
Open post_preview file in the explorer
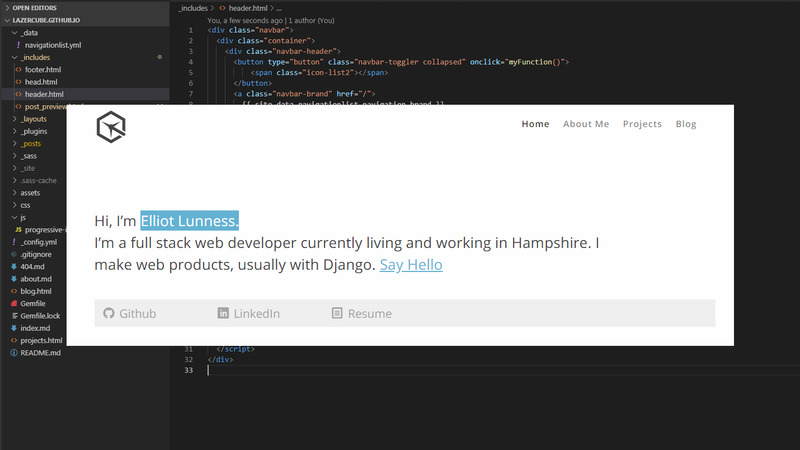46,107
